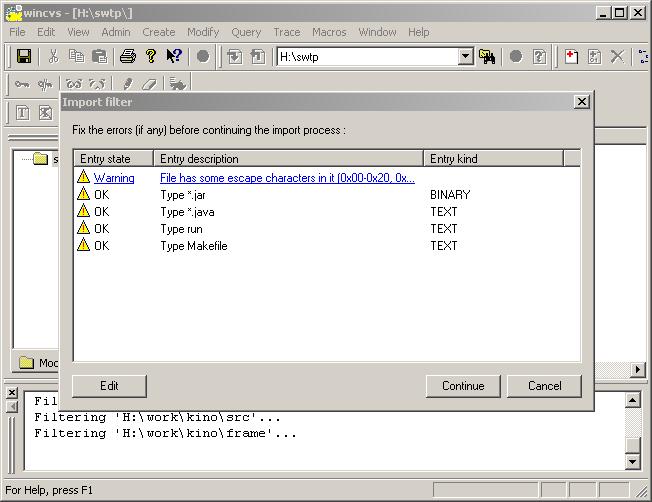Click the right scroll arrow of file pane
This screenshot has height=502, width=652.
click(x=637, y=369)
